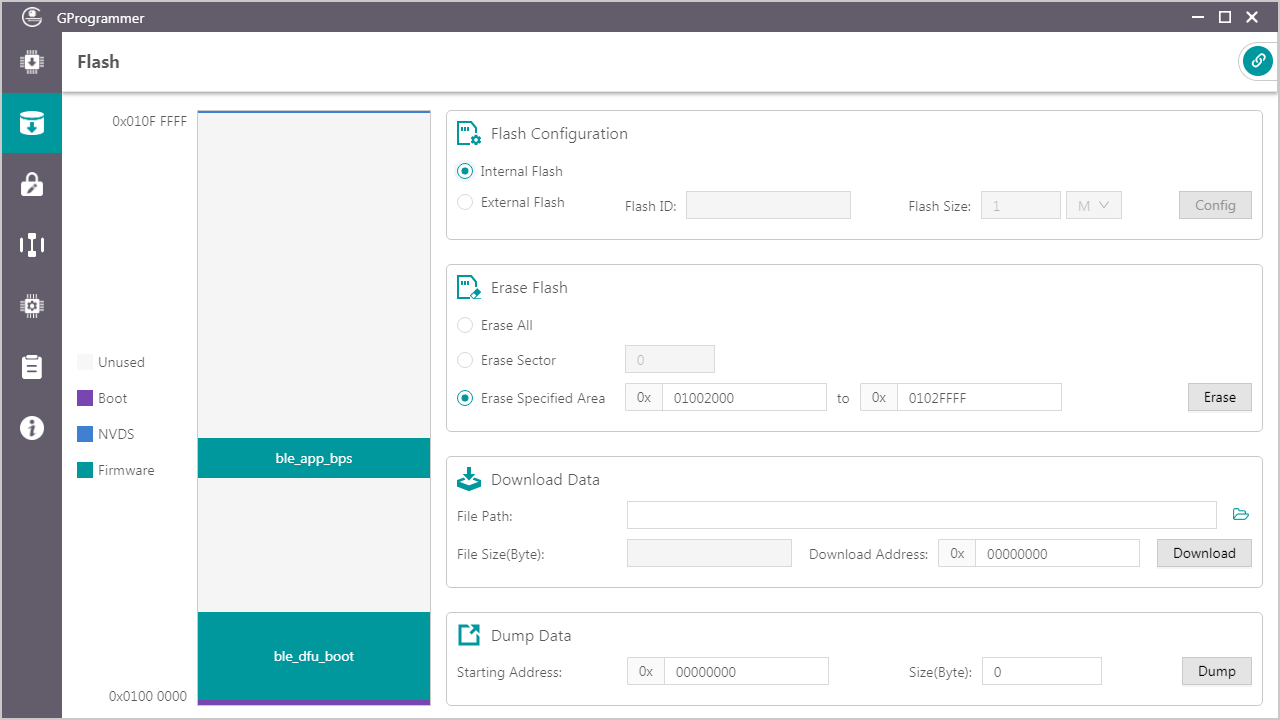Browse for file with folder icon
Viewport: 1280px width, 720px height.
pos(1241,515)
